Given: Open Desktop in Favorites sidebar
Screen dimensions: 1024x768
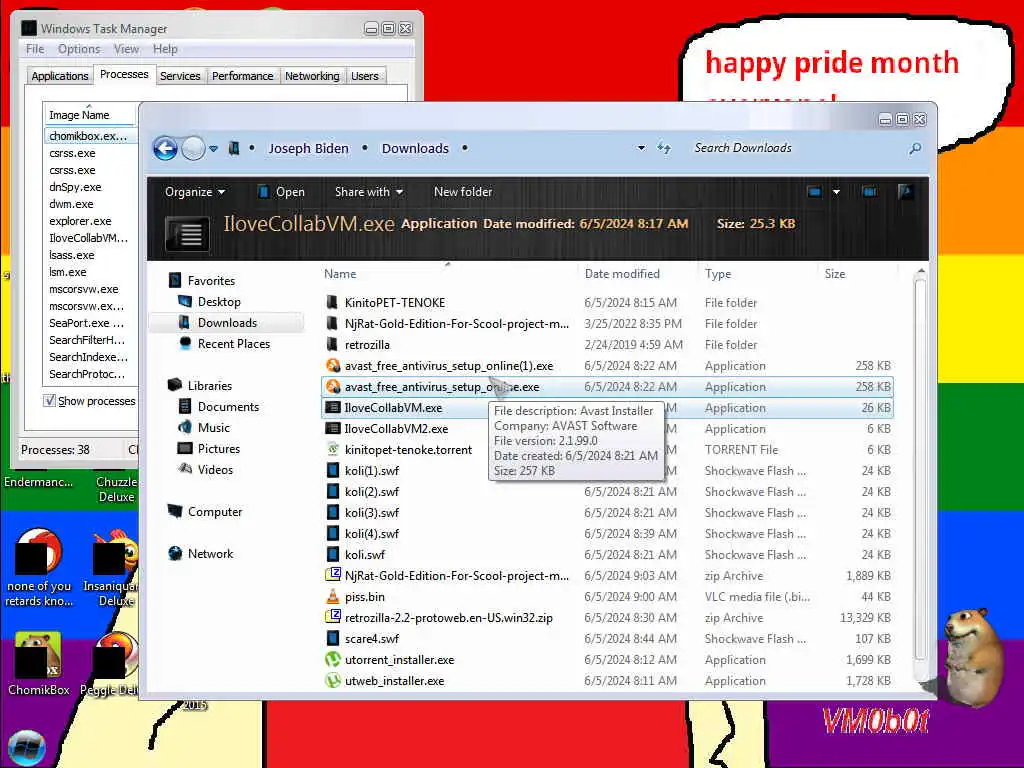Looking at the screenshot, I should tap(219, 302).
